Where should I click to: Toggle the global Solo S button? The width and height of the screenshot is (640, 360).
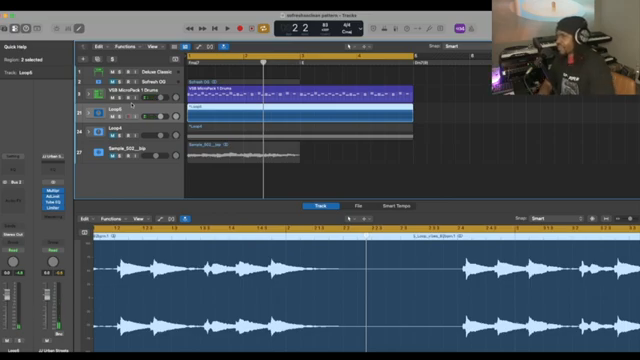pos(112,59)
